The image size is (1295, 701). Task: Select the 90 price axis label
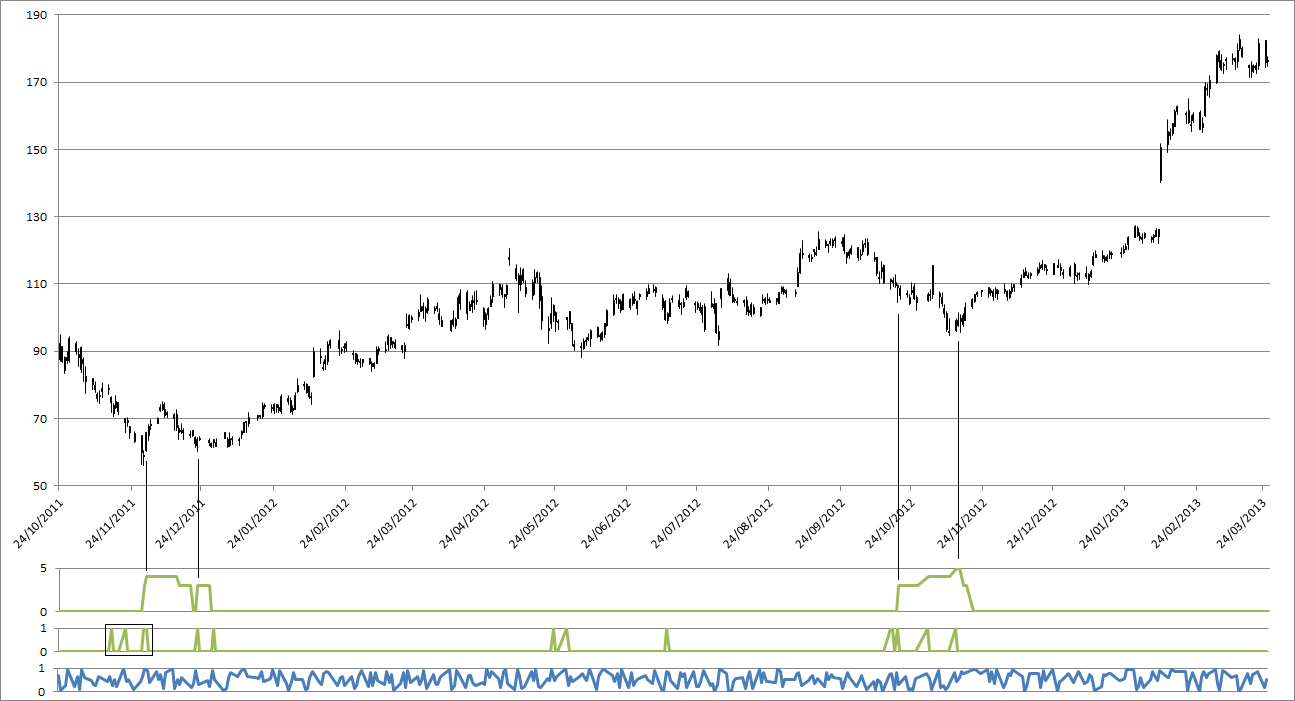coord(41,352)
